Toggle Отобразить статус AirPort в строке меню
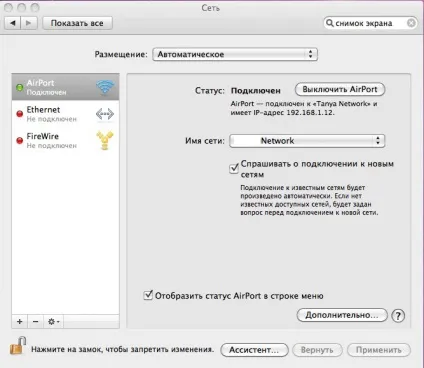Viewport: 424px width, 368px height. (x=148, y=295)
